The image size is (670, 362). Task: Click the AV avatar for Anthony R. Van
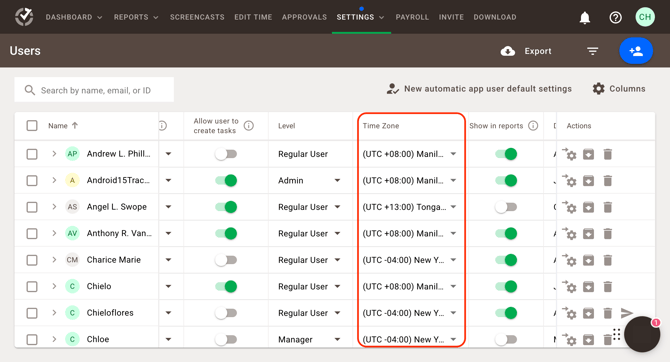click(72, 233)
